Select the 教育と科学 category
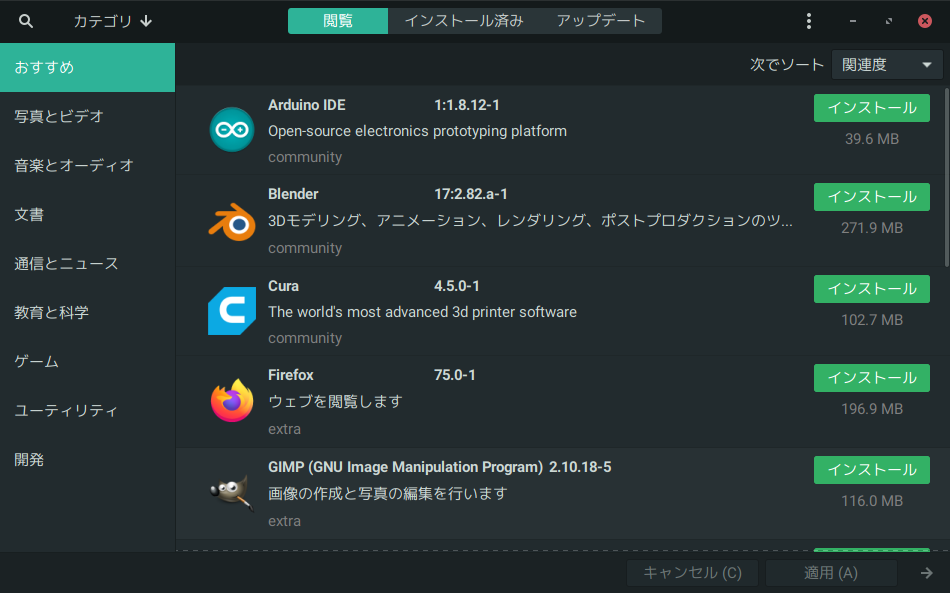This screenshot has height=593, width=950. (87, 313)
